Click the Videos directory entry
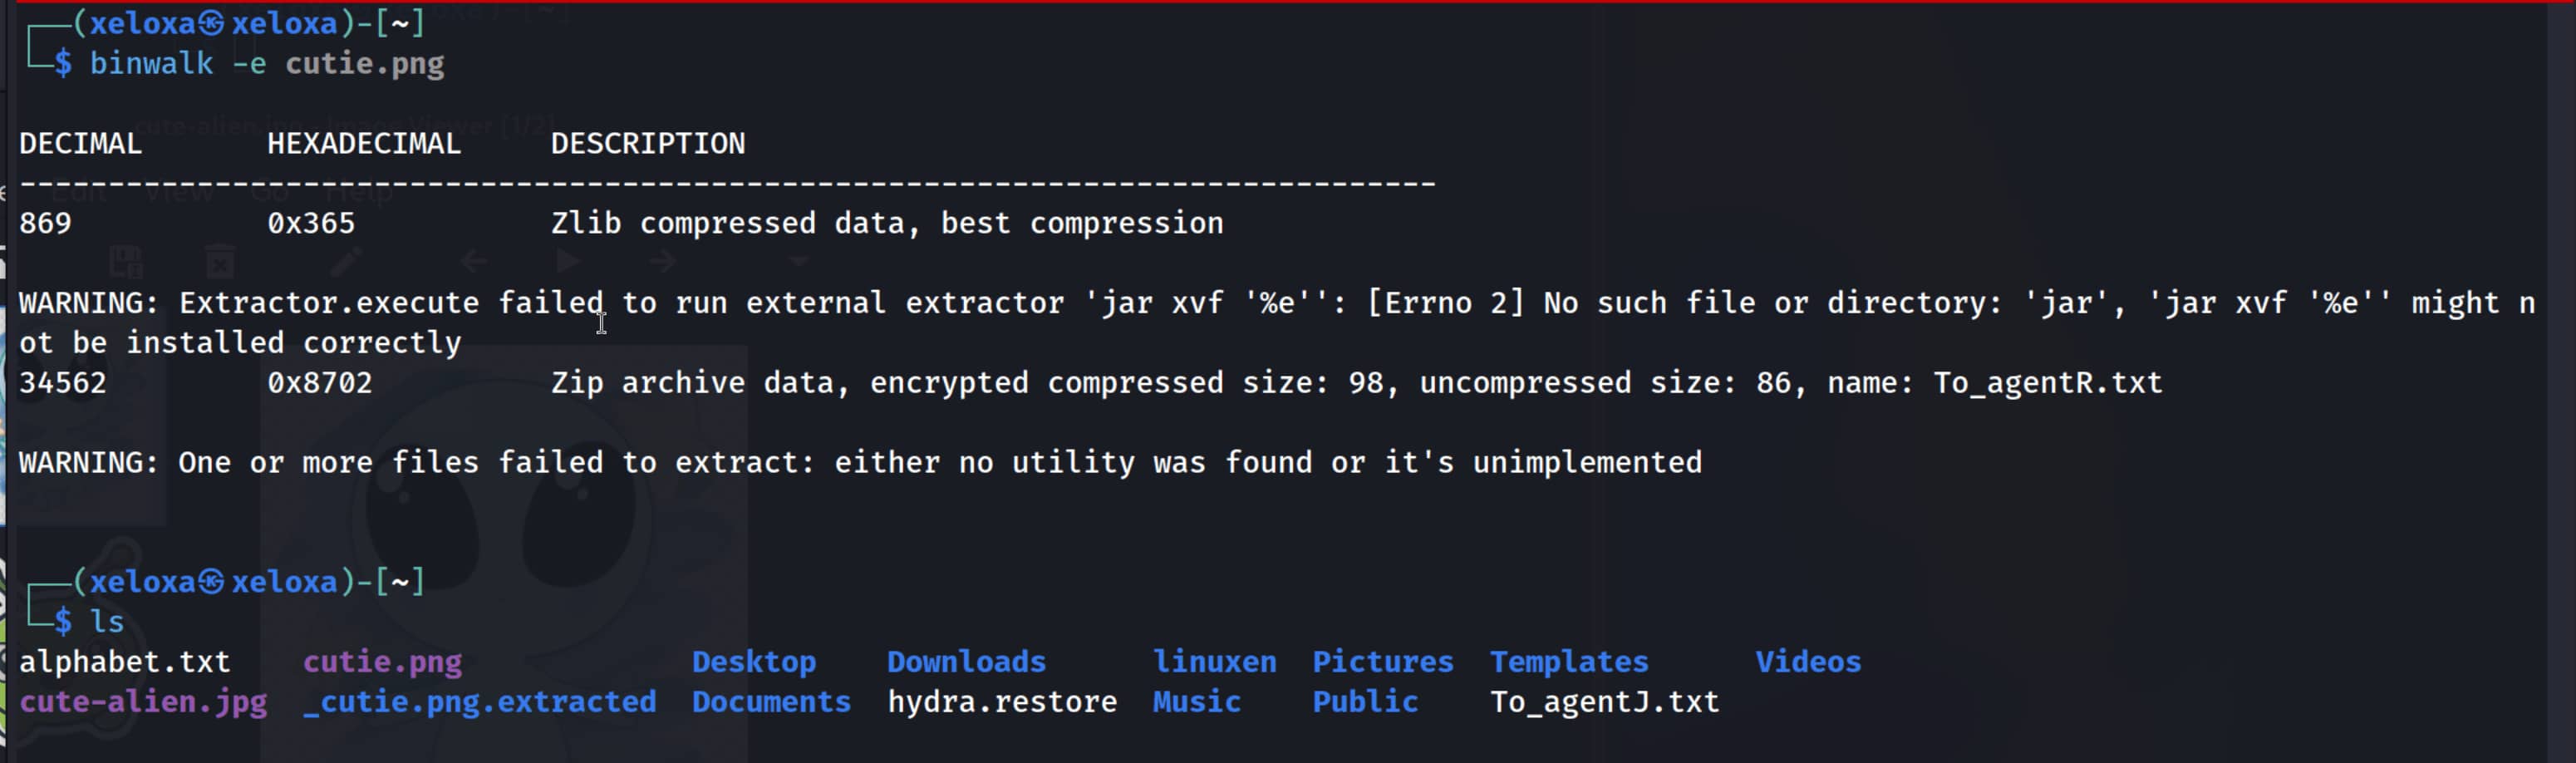The width and height of the screenshot is (2576, 763). tap(1808, 662)
